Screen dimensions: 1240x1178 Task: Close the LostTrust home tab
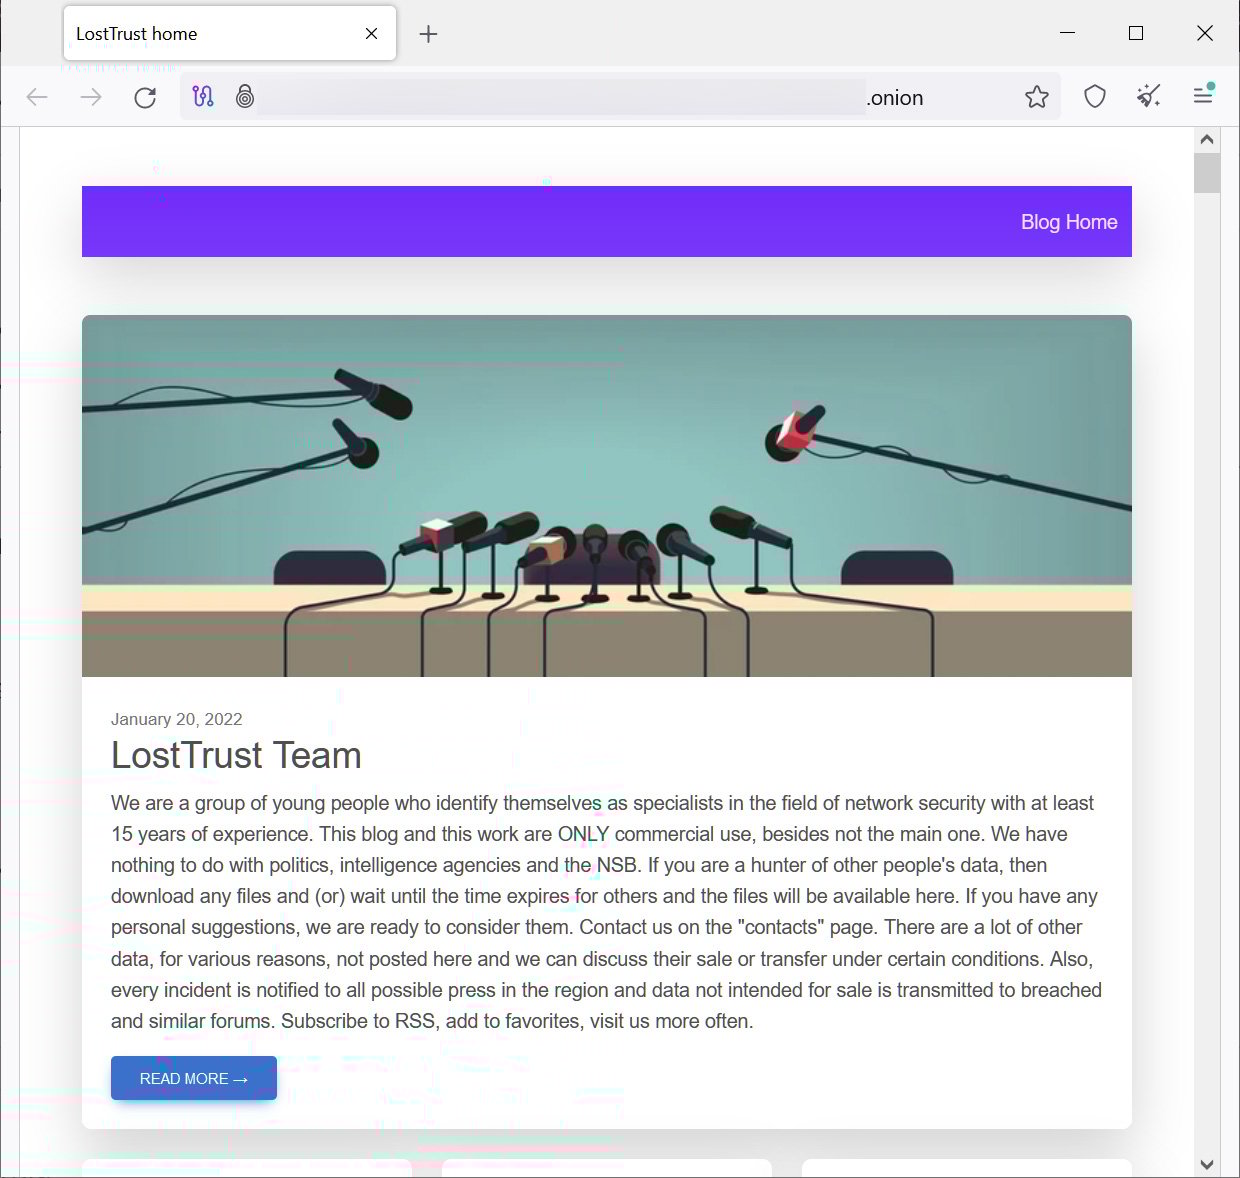click(x=371, y=34)
